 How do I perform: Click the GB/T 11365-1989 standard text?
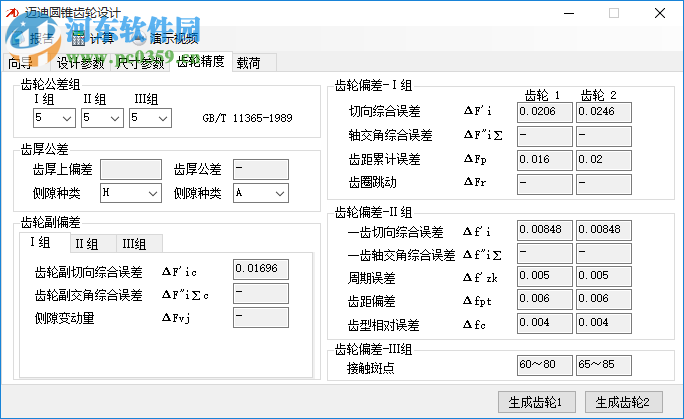pos(247,118)
